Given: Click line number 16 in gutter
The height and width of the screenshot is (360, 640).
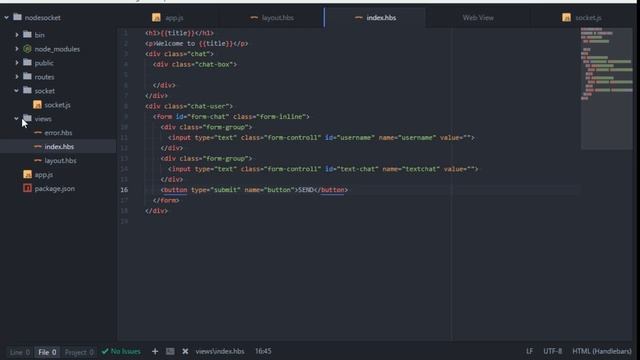Looking at the screenshot, I should pos(124,190).
